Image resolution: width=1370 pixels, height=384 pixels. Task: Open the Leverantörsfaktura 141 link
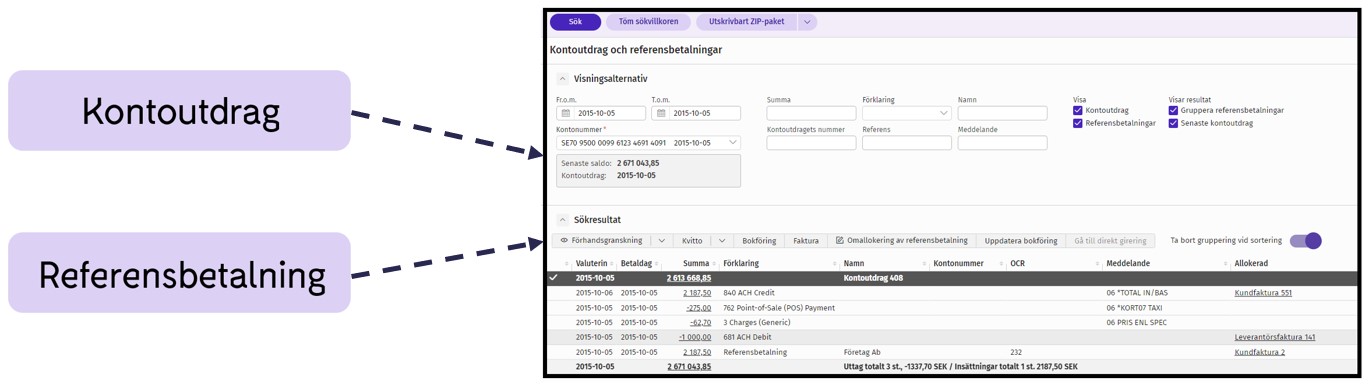click(1275, 338)
